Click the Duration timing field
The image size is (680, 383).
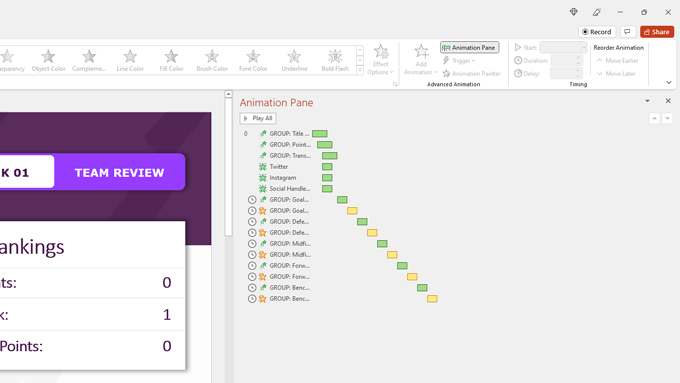point(563,60)
